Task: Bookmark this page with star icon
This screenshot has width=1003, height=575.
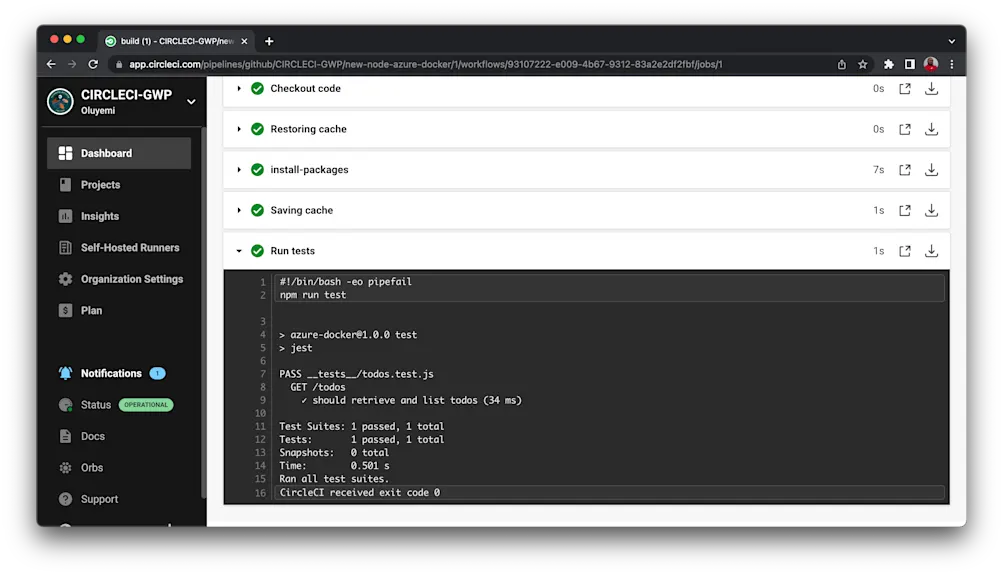Action: pyautogui.click(x=863, y=64)
